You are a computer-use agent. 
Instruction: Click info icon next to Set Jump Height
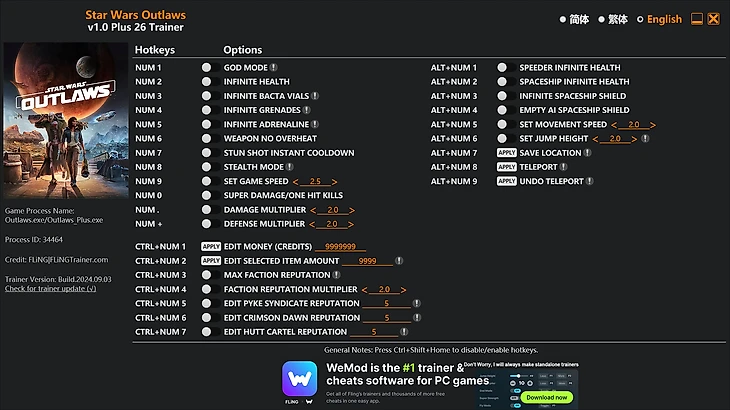(x=645, y=138)
